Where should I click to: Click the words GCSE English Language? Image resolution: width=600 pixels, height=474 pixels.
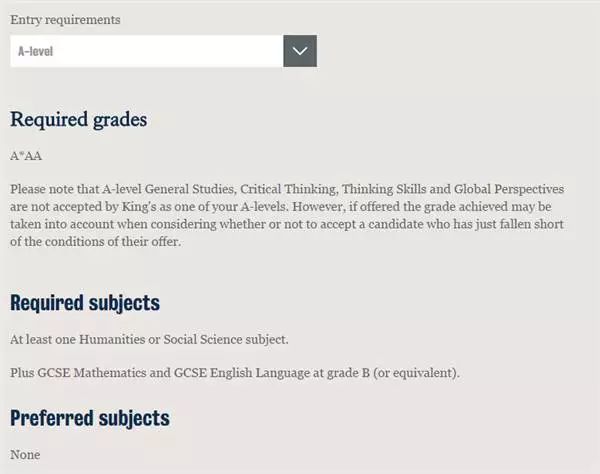[242, 373]
